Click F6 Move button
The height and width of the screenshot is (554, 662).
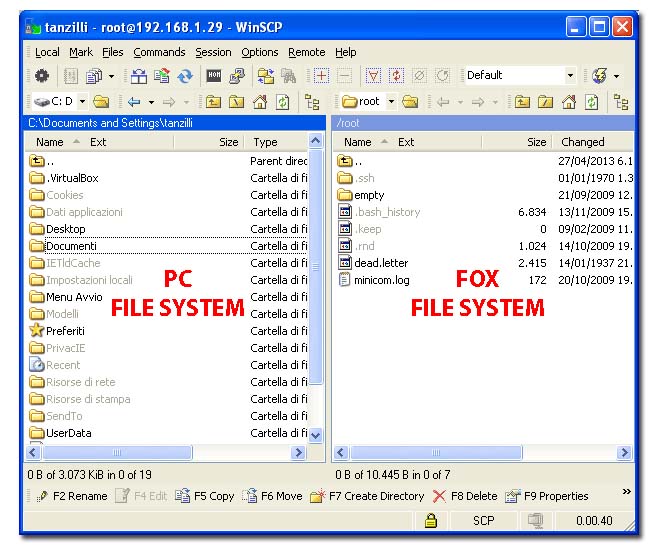272,496
